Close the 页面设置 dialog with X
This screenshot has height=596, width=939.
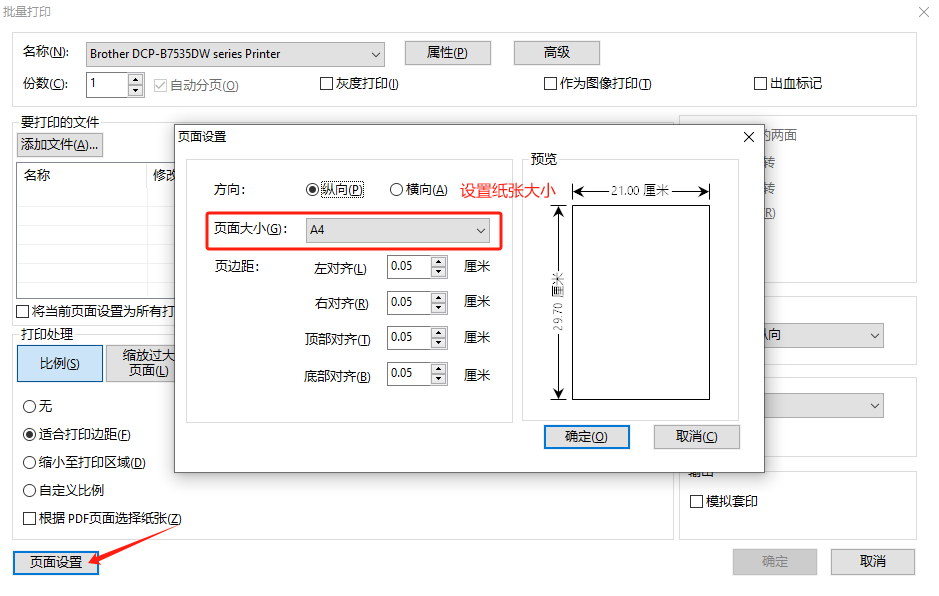tap(748, 137)
